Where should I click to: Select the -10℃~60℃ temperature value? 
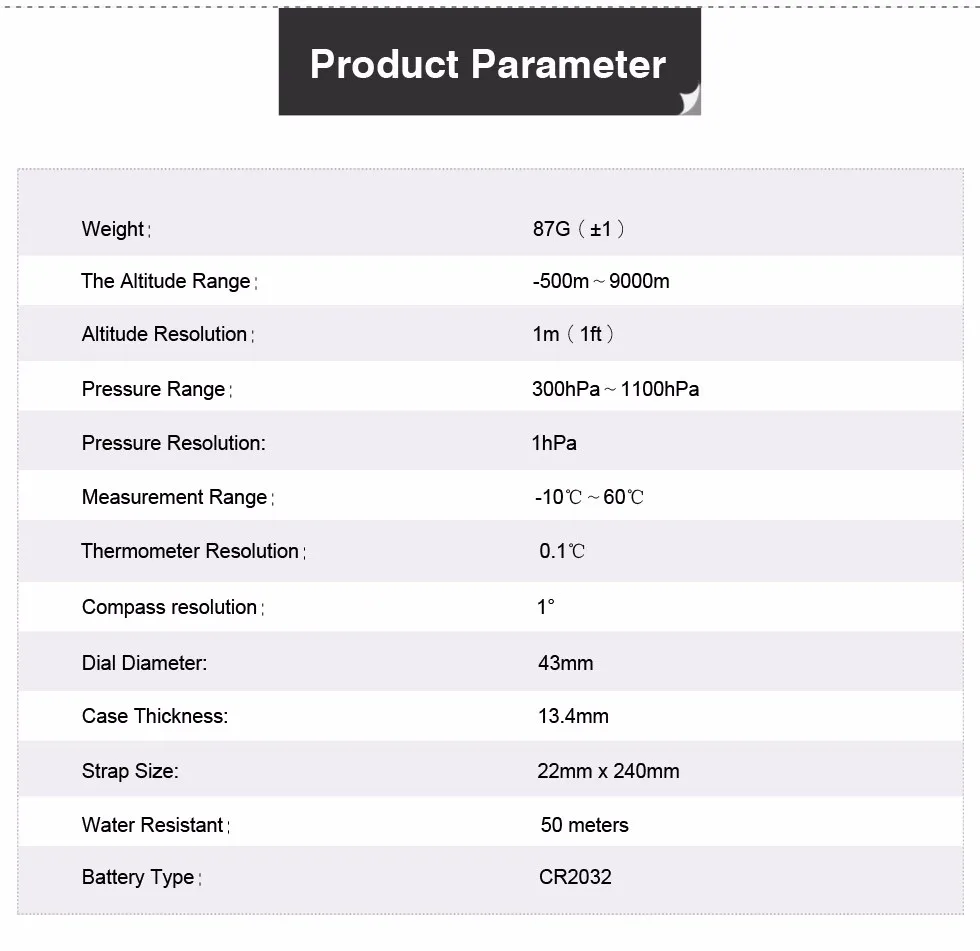[x=589, y=497]
